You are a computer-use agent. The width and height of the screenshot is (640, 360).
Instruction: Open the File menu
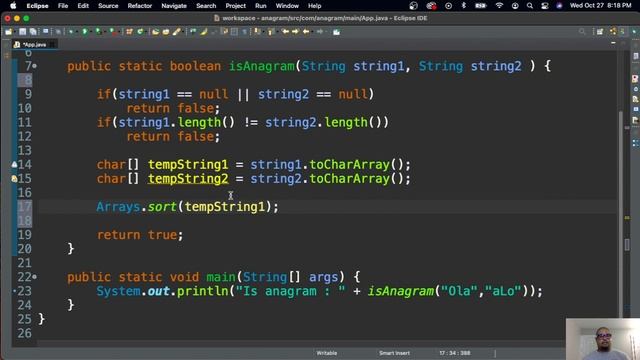pos(63,6)
